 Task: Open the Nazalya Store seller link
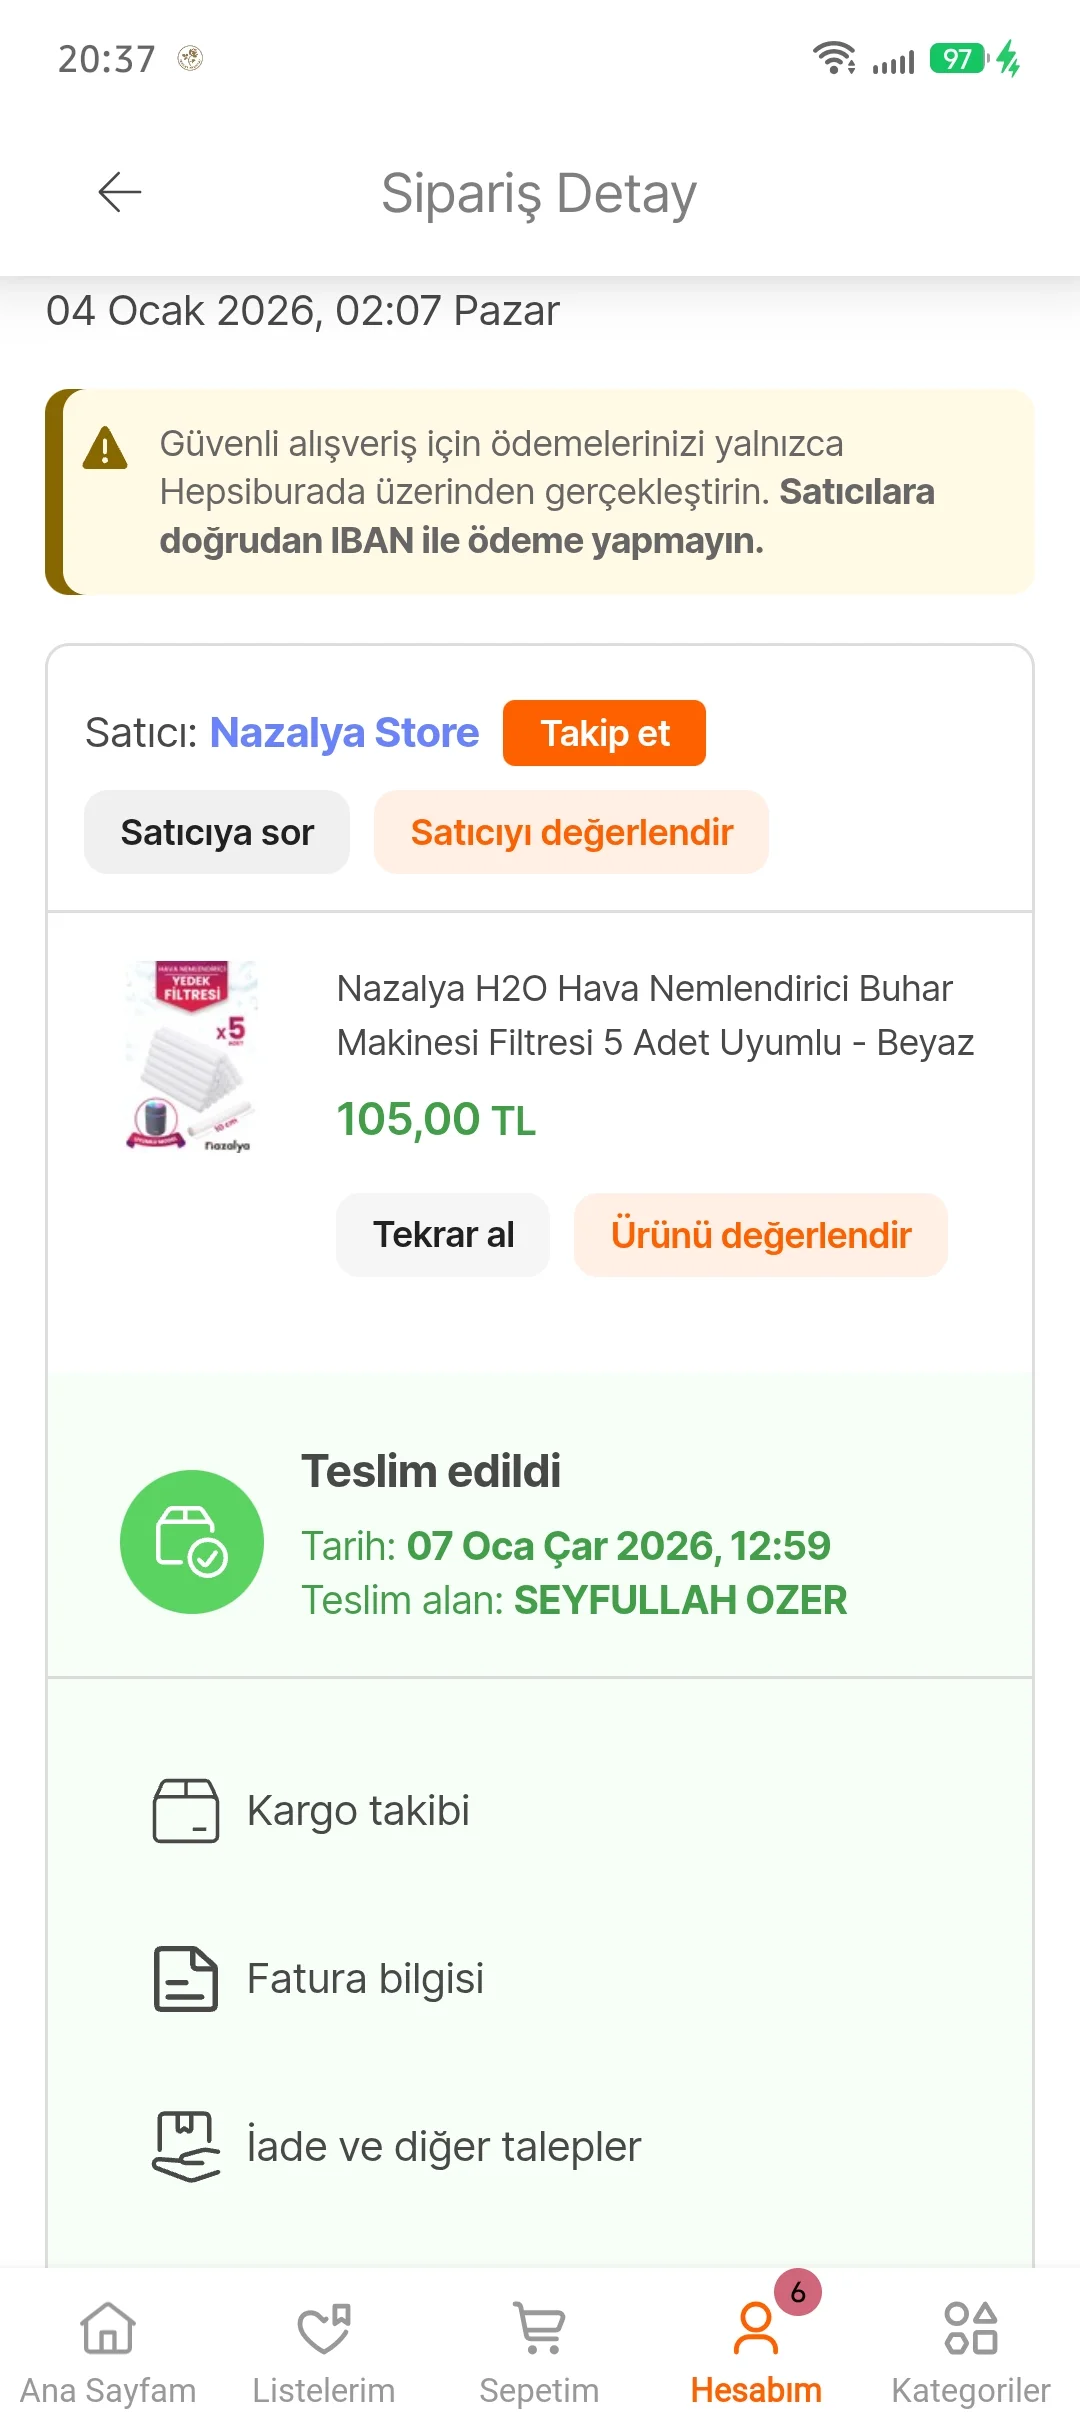(344, 733)
